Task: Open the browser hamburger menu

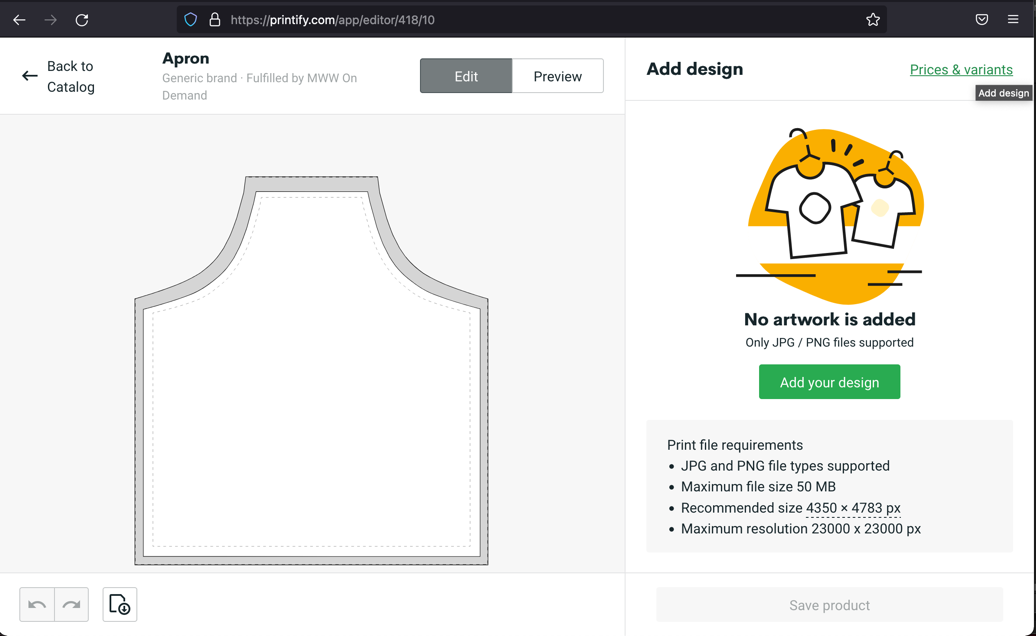Action: 1013,20
